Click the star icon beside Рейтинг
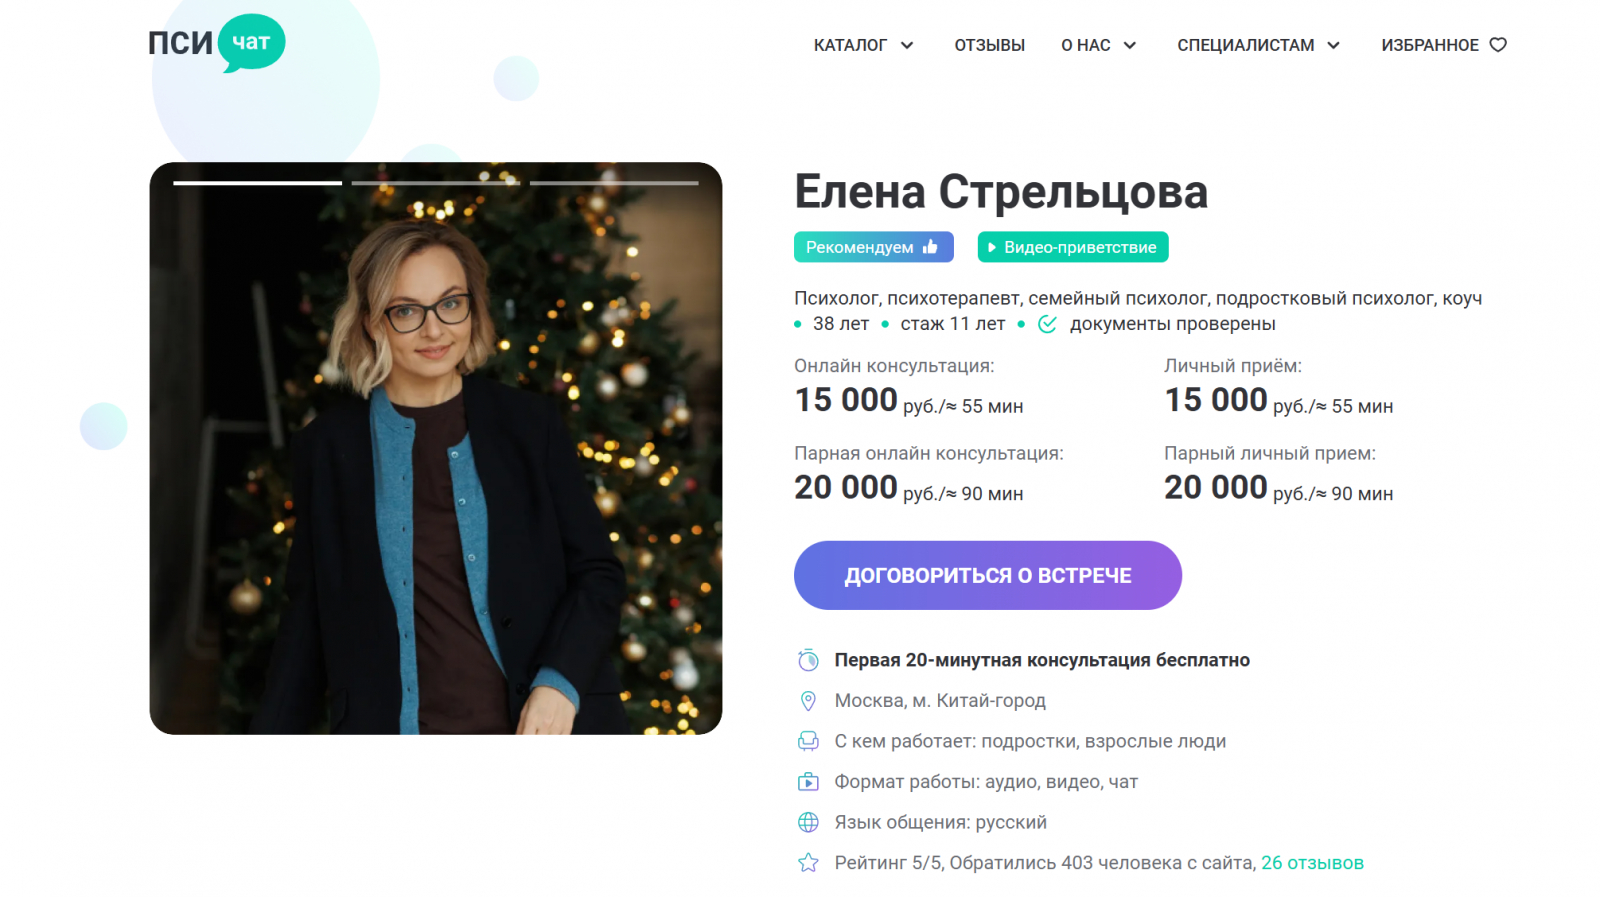Screen dimensions: 1600x897 (x=808, y=863)
